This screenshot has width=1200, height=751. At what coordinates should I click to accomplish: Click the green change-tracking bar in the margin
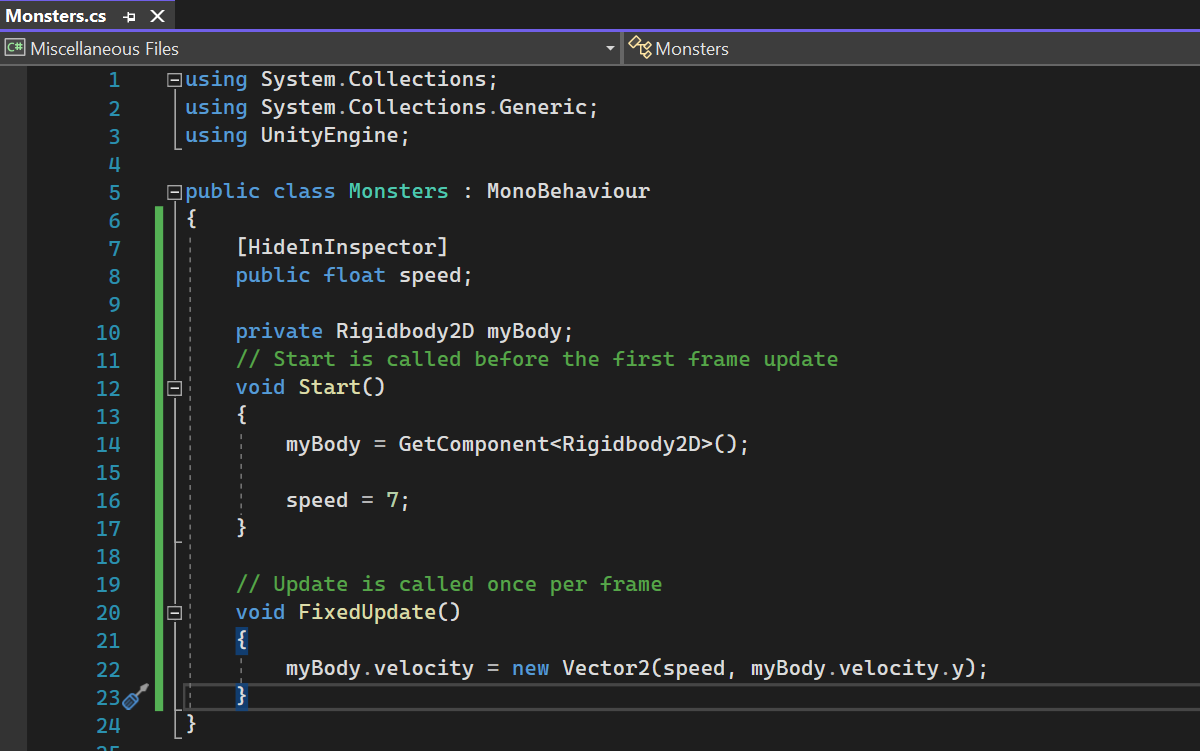point(160,400)
